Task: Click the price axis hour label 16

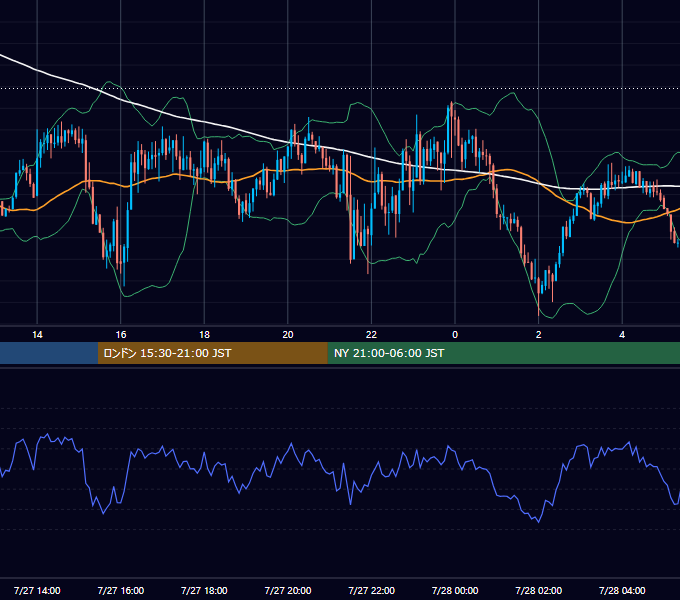Action: point(121,335)
